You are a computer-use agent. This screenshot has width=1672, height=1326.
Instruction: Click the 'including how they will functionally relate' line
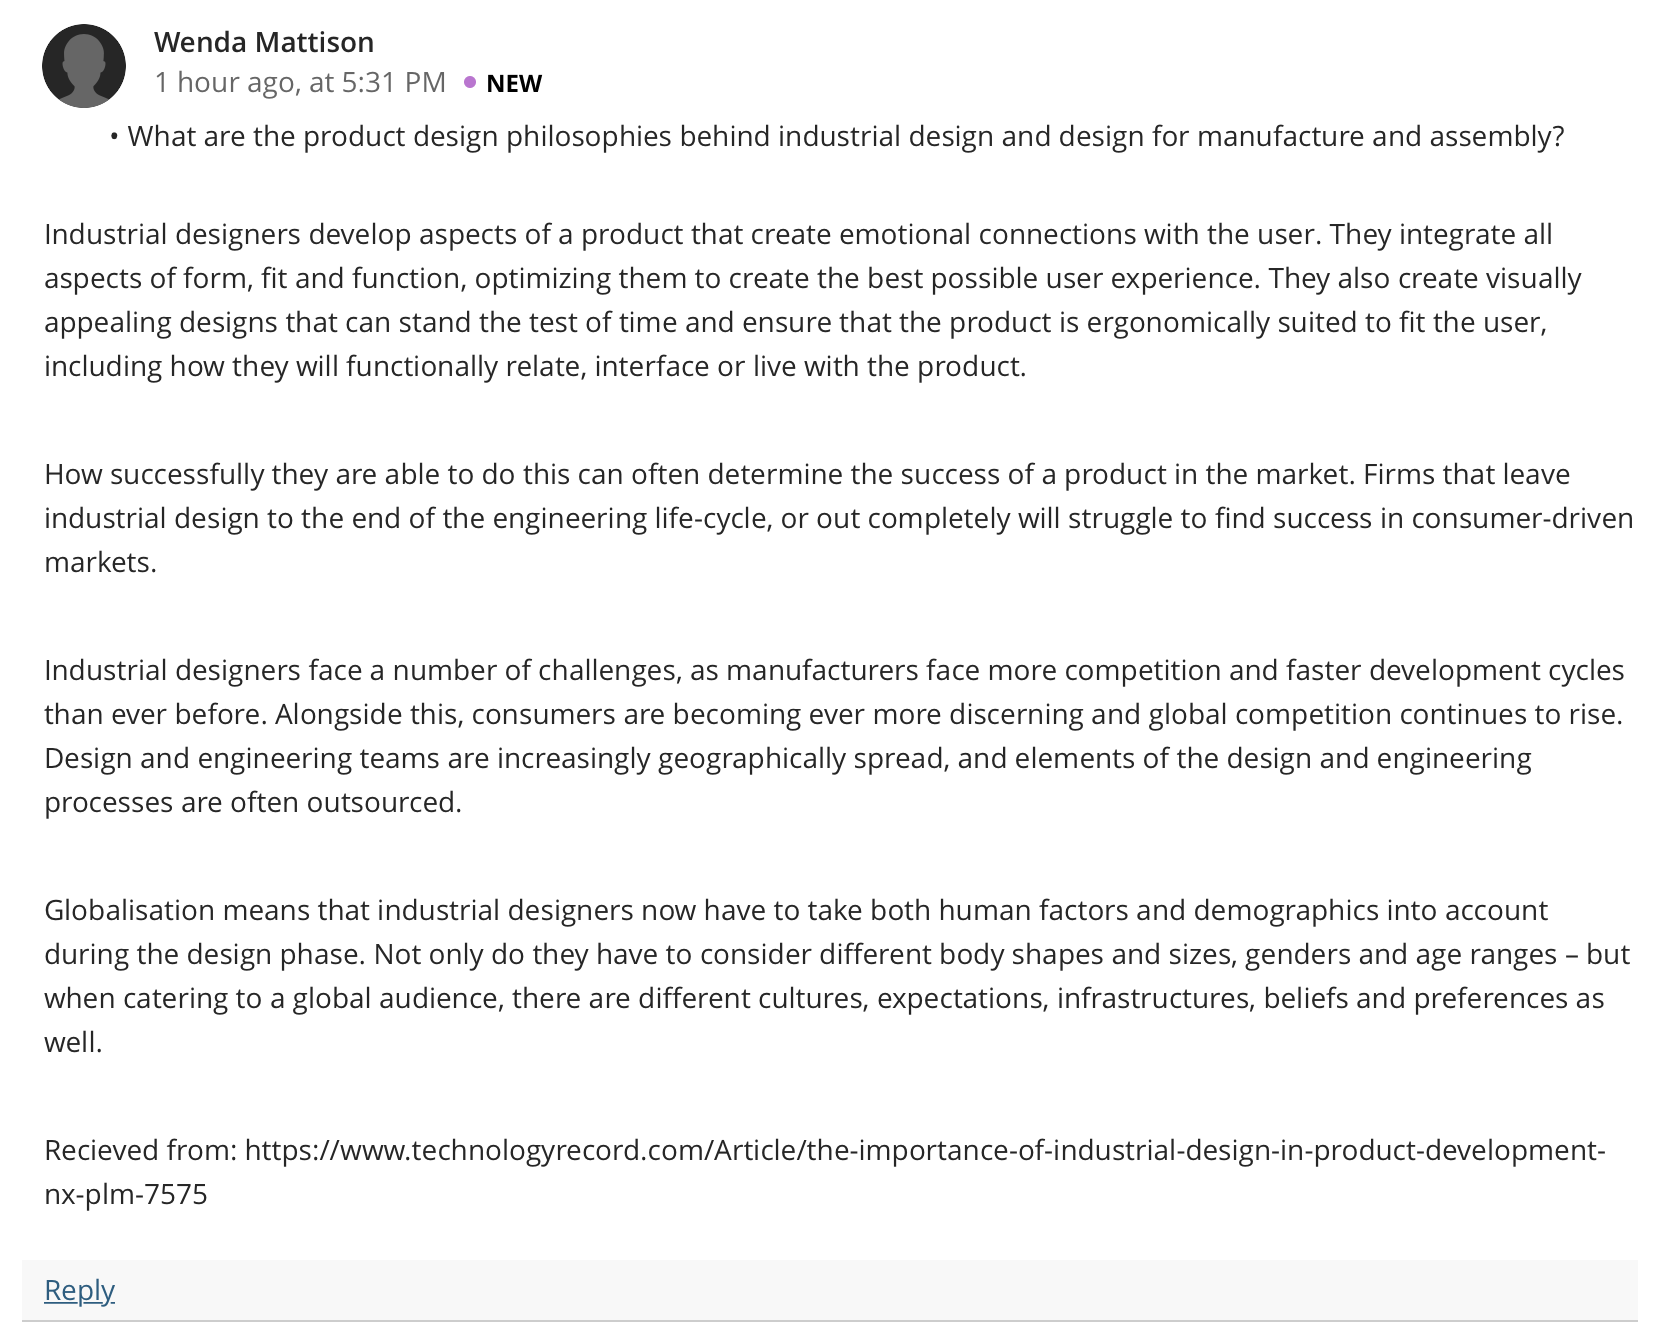(x=535, y=367)
